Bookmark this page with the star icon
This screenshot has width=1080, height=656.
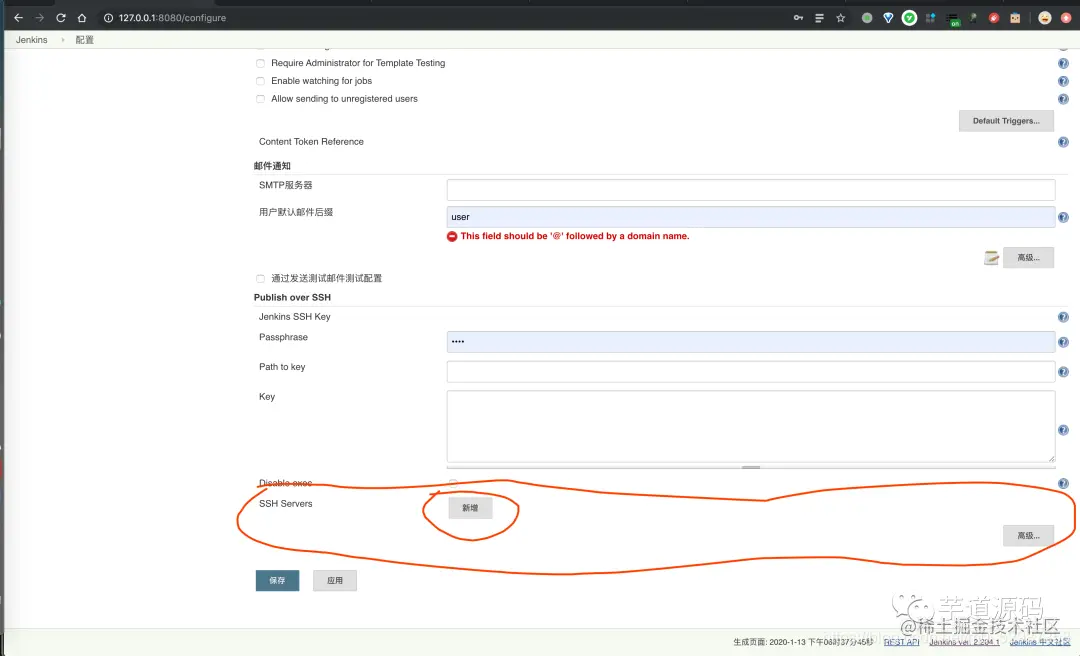pos(840,18)
